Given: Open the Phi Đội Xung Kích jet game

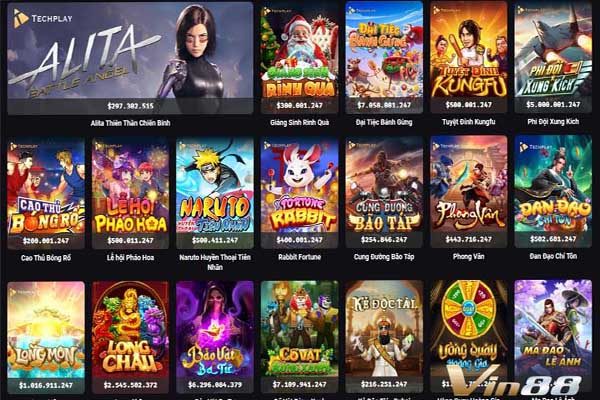Looking at the screenshot, I should point(553,57).
